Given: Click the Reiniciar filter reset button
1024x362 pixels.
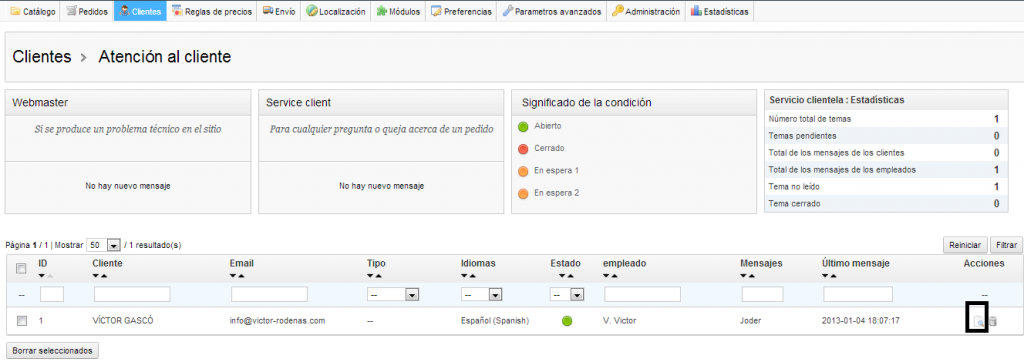Looking at the screenshot, I should click(965, 245).
